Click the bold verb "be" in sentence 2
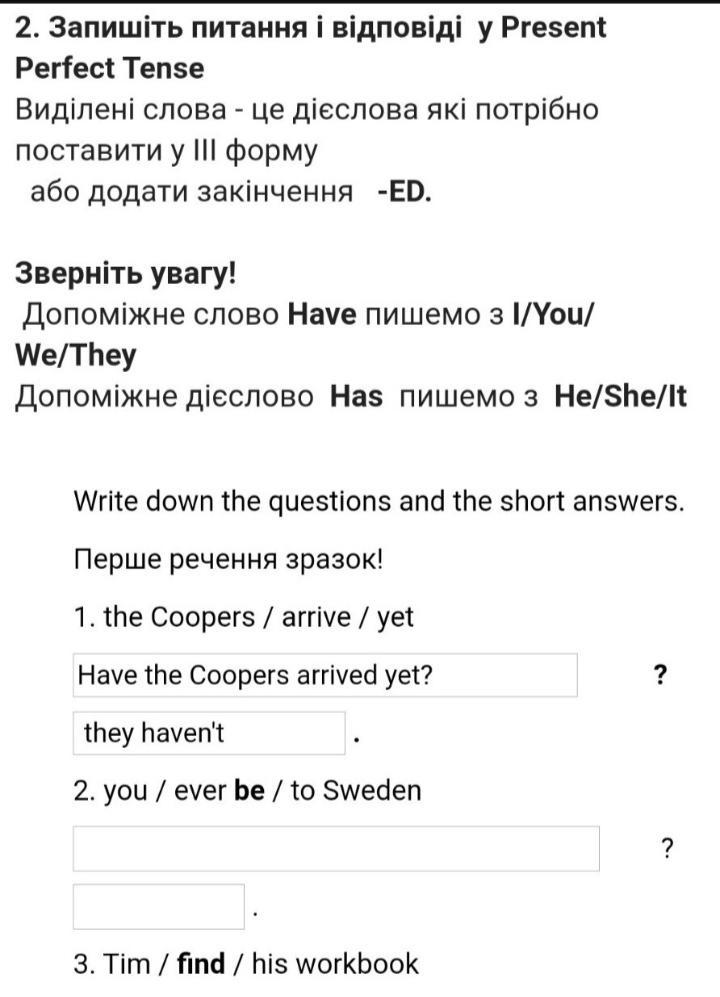Viewport: 720px width, 997px height. pyautogui.click(x=249, y=790)
